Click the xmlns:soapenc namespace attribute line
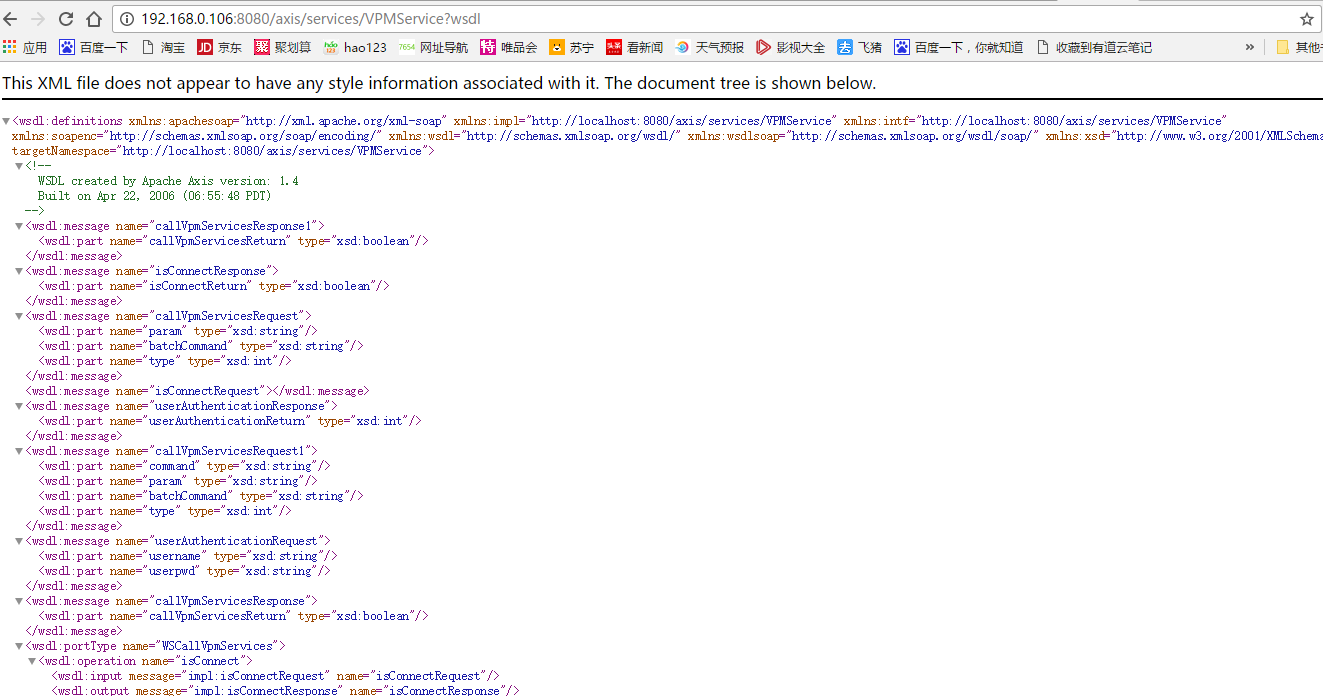Screen dimensions: 1323x696 (x=197, y=136)
